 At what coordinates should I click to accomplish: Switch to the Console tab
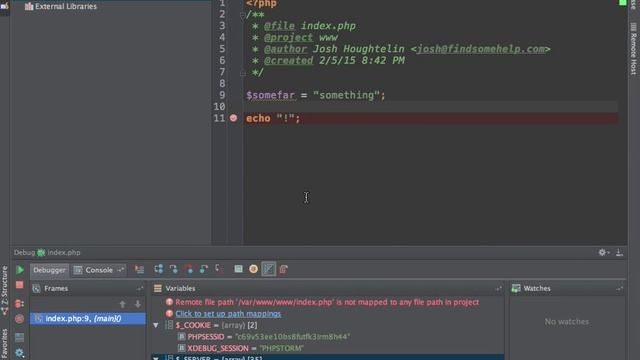pyautogui.click(x=99, y=270)
